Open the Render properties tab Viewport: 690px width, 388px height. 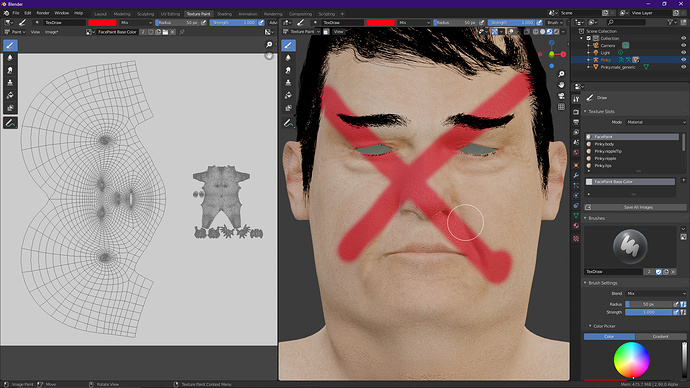576,112
